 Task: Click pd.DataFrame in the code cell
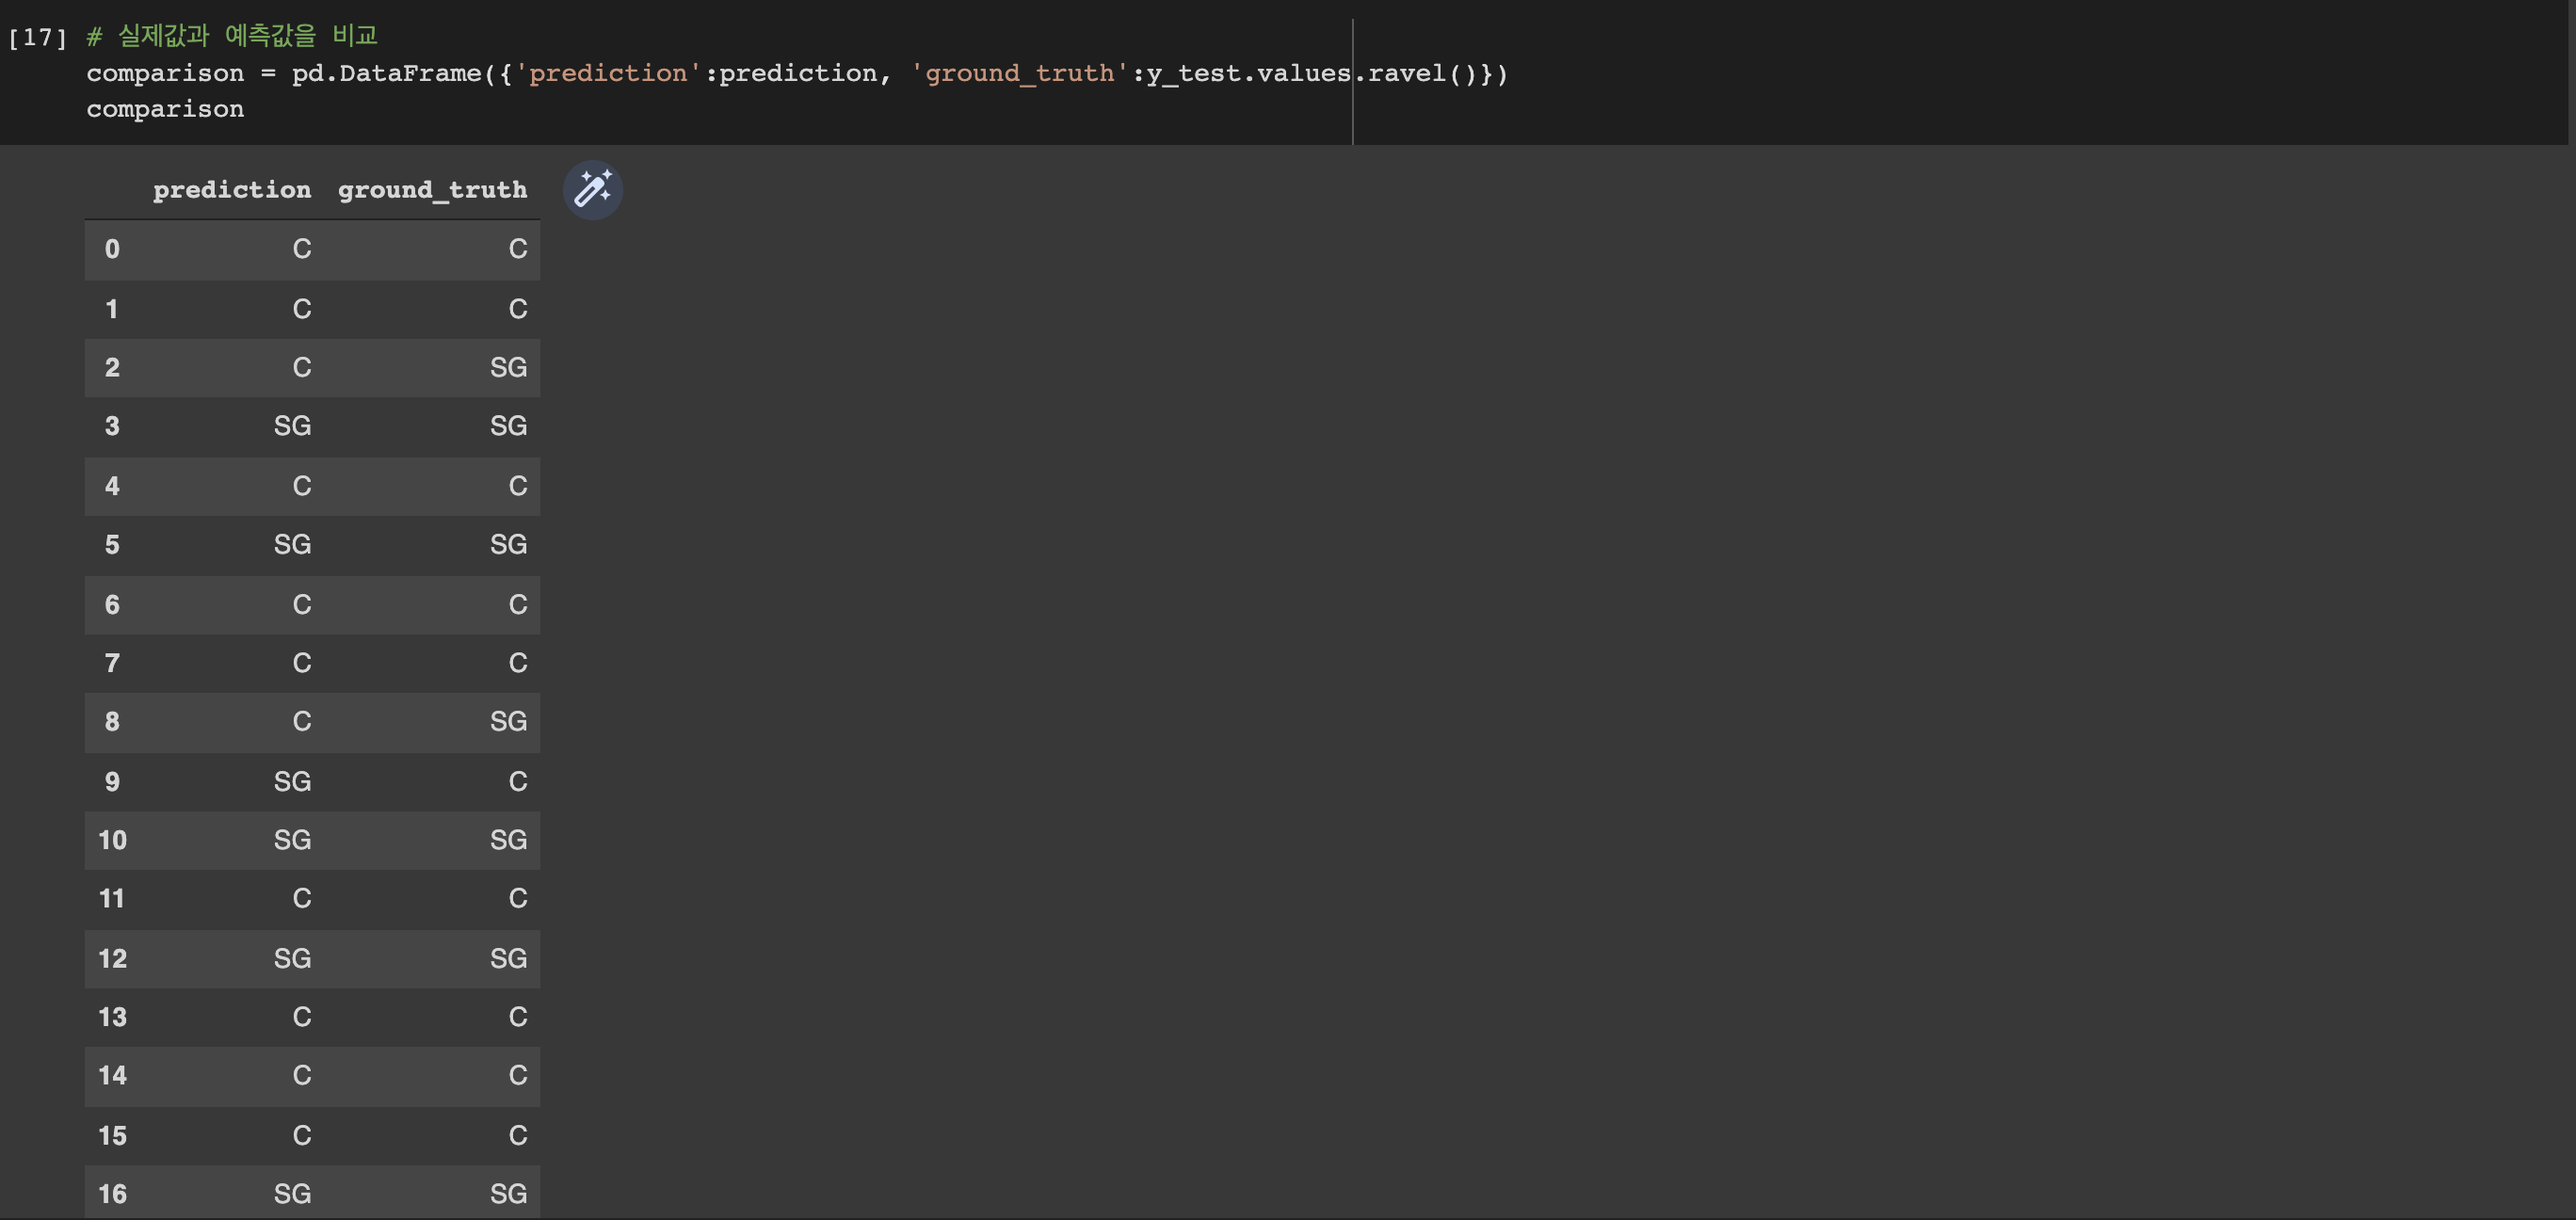[386, 73]
